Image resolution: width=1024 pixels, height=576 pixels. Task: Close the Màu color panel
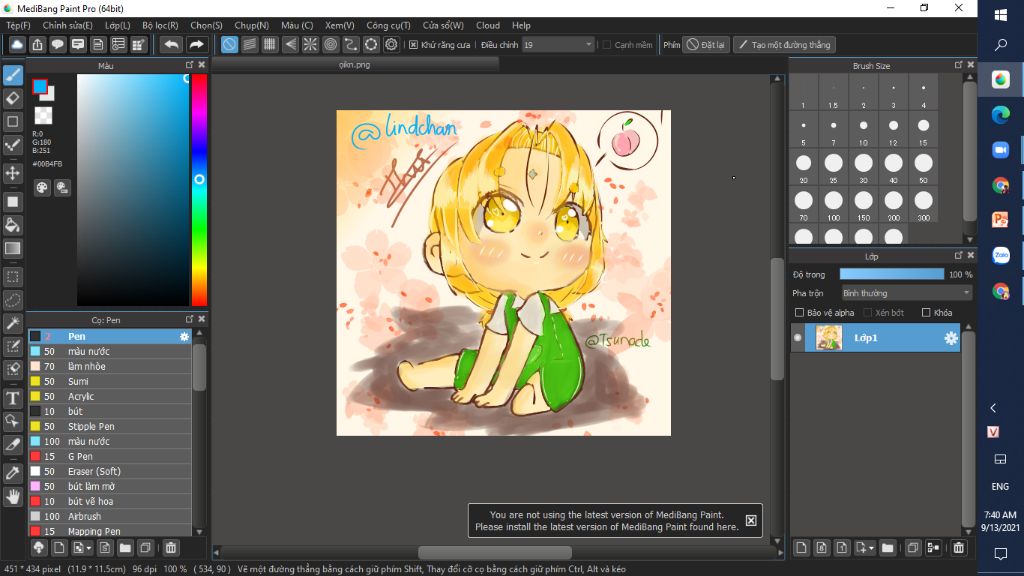202,65
